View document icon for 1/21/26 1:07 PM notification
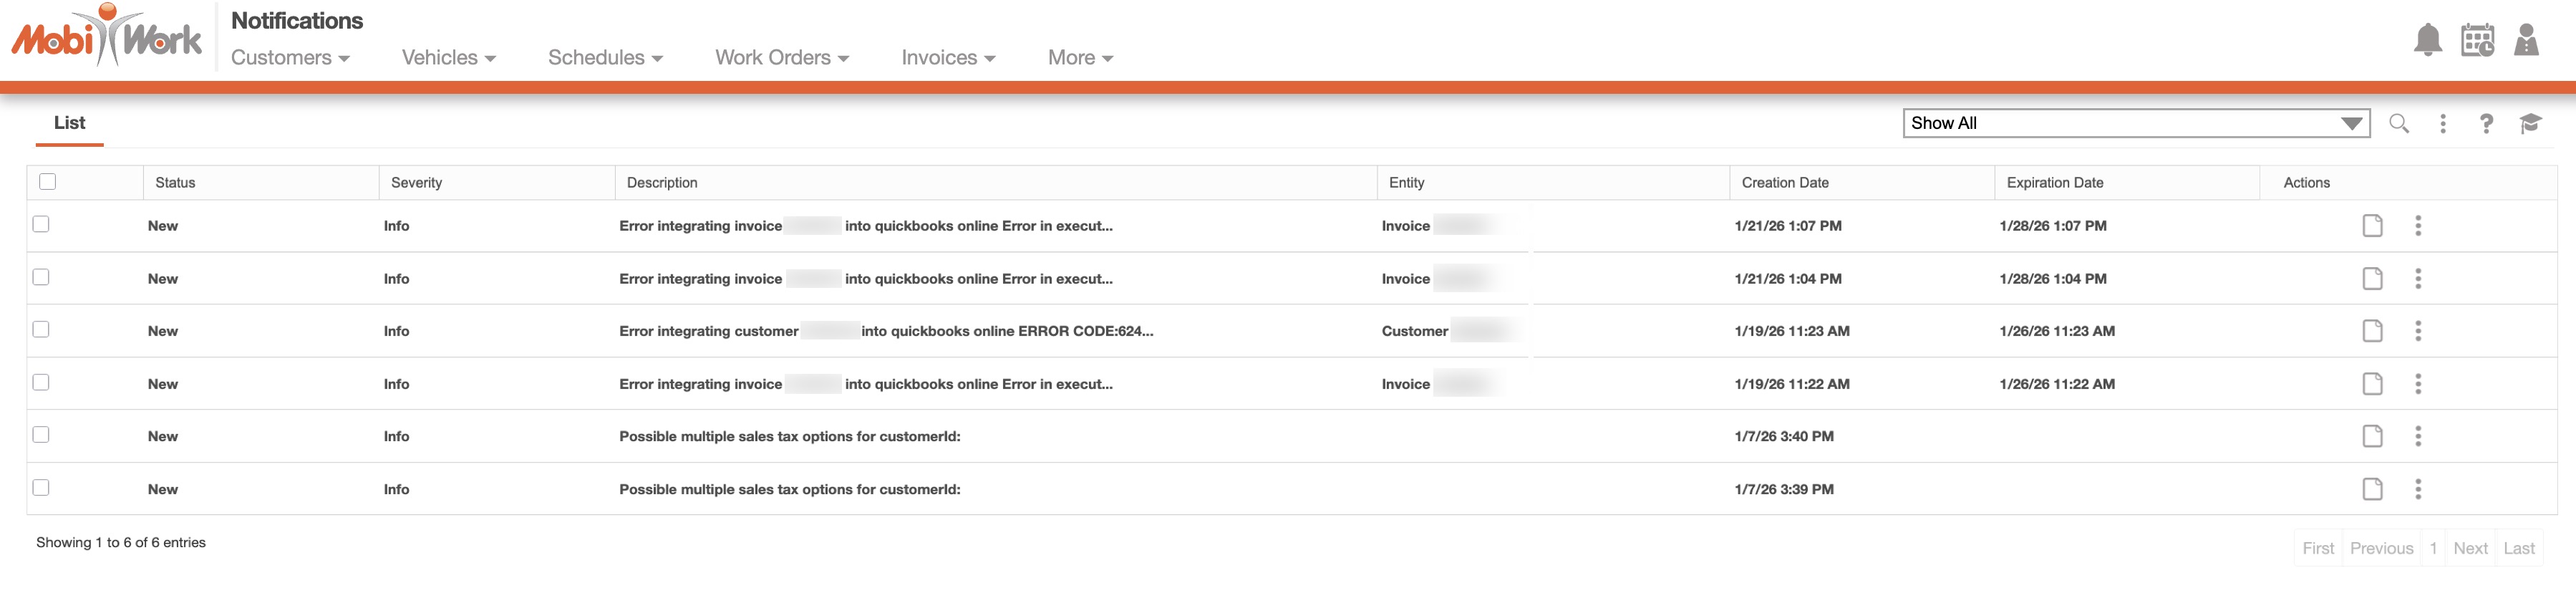 [x=2372, y=226]
